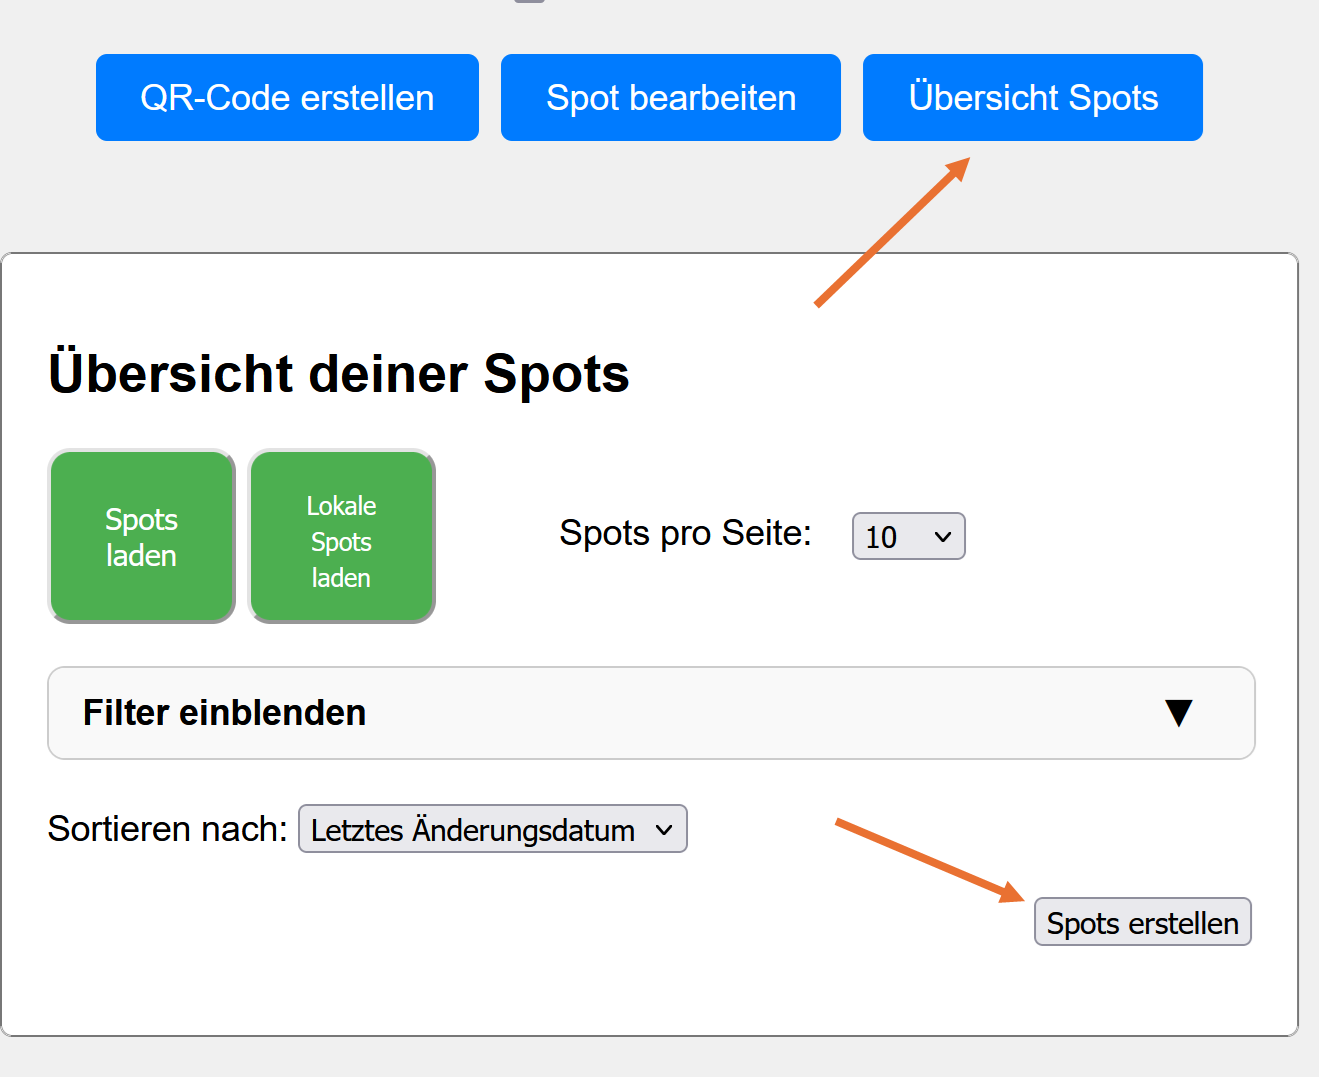Viewport: 1319px width, 1077px height.
Task: Click orange arrow pointing to Übersicht Spots
Action: tap(892, 232)
